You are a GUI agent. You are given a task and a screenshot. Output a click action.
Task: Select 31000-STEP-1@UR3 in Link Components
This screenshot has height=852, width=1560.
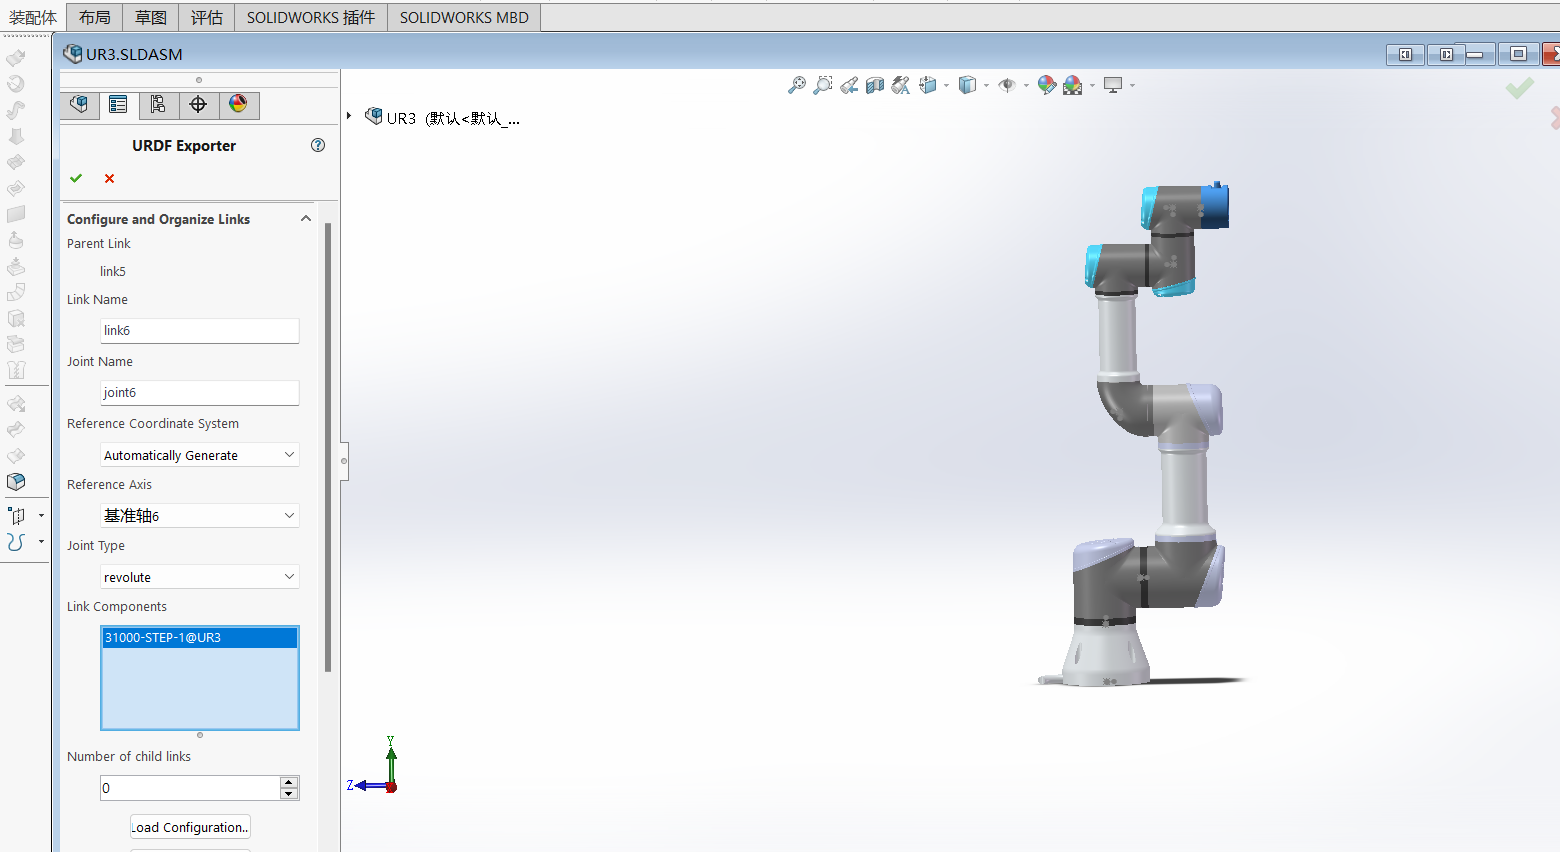coord(200,638)
